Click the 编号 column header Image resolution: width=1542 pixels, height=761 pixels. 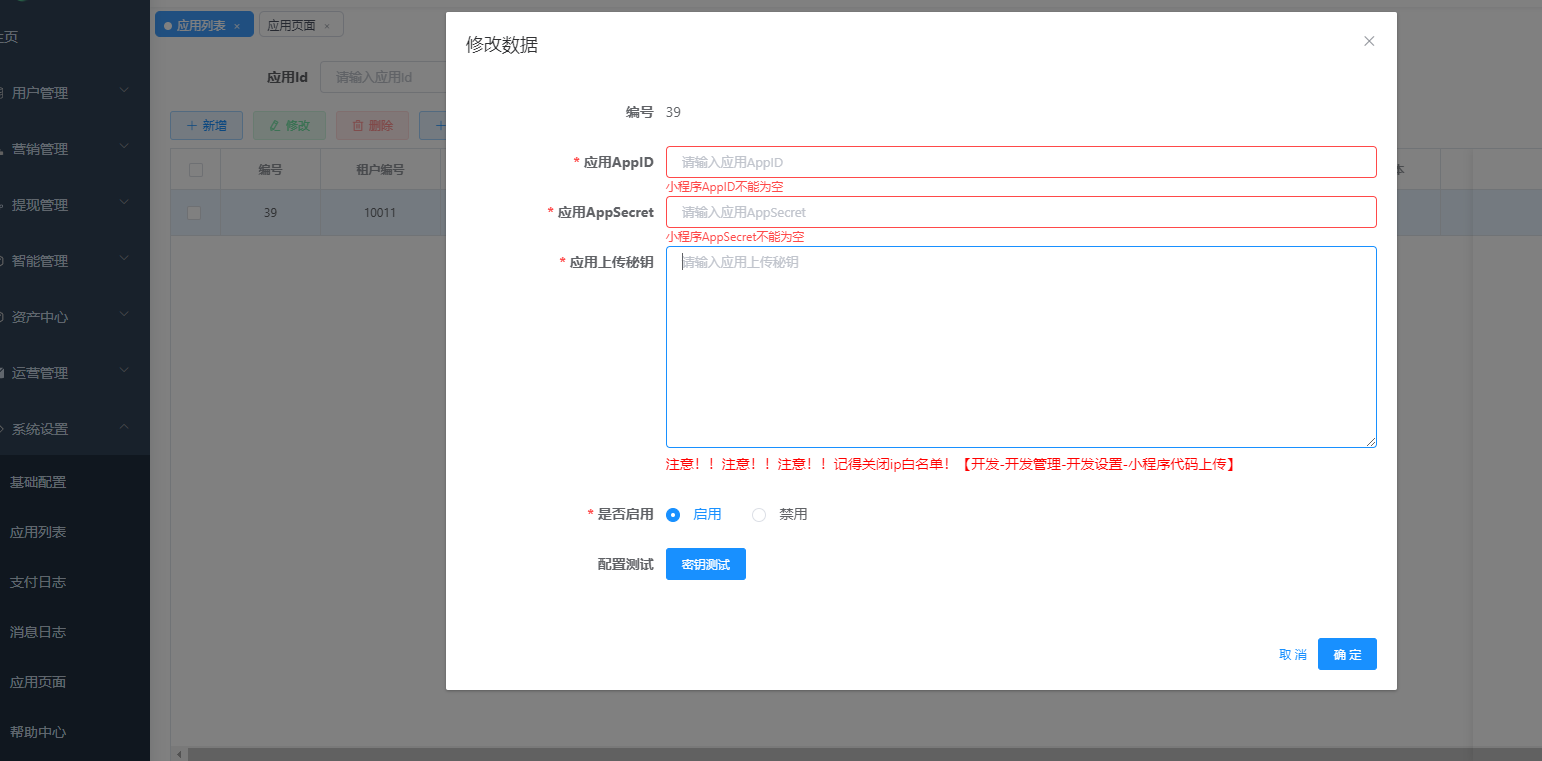[270, 170]
